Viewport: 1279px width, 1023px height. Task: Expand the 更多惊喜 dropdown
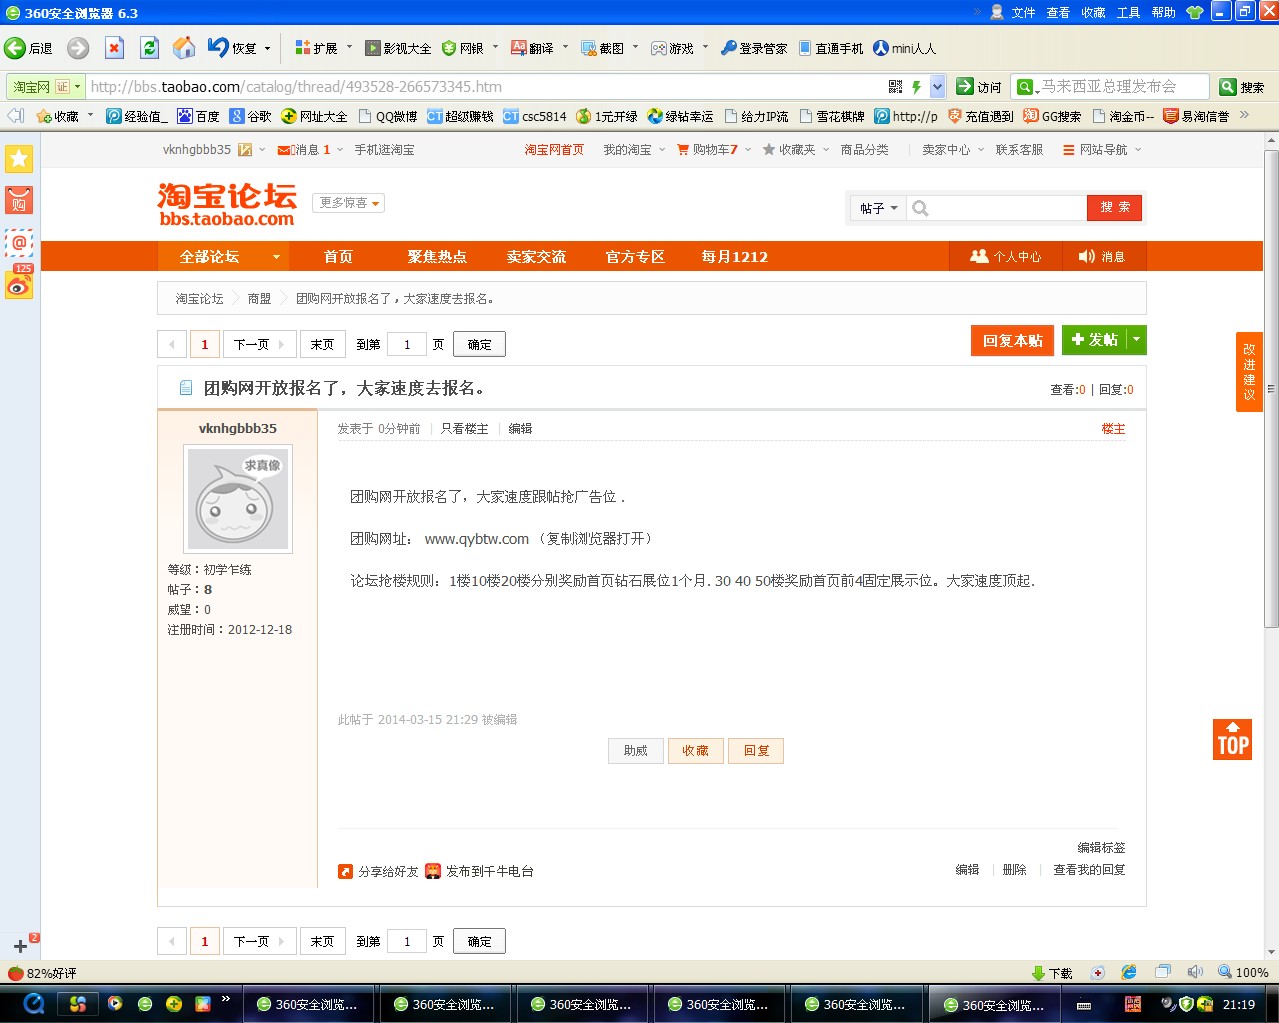(x=349, y=202)
